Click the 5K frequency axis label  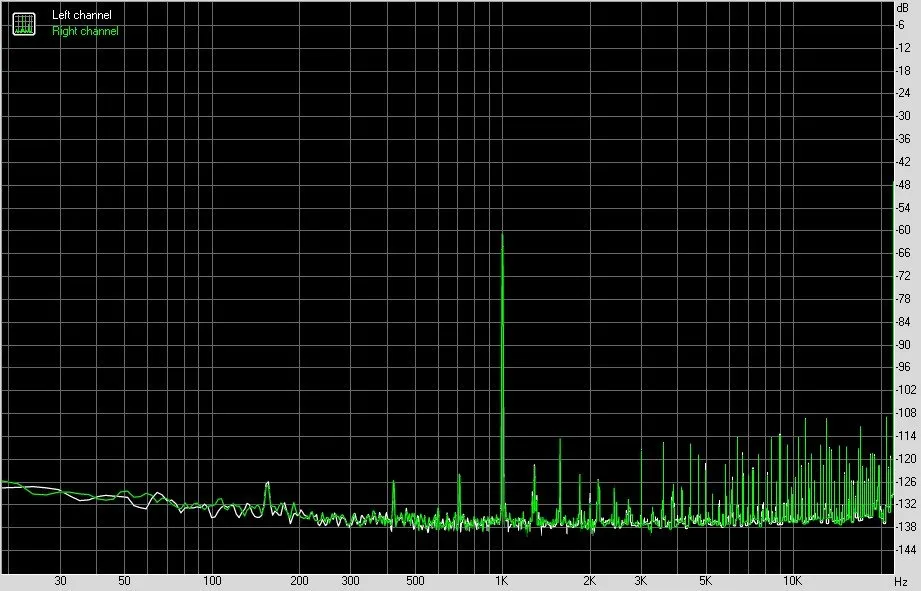tap(705, 581)
